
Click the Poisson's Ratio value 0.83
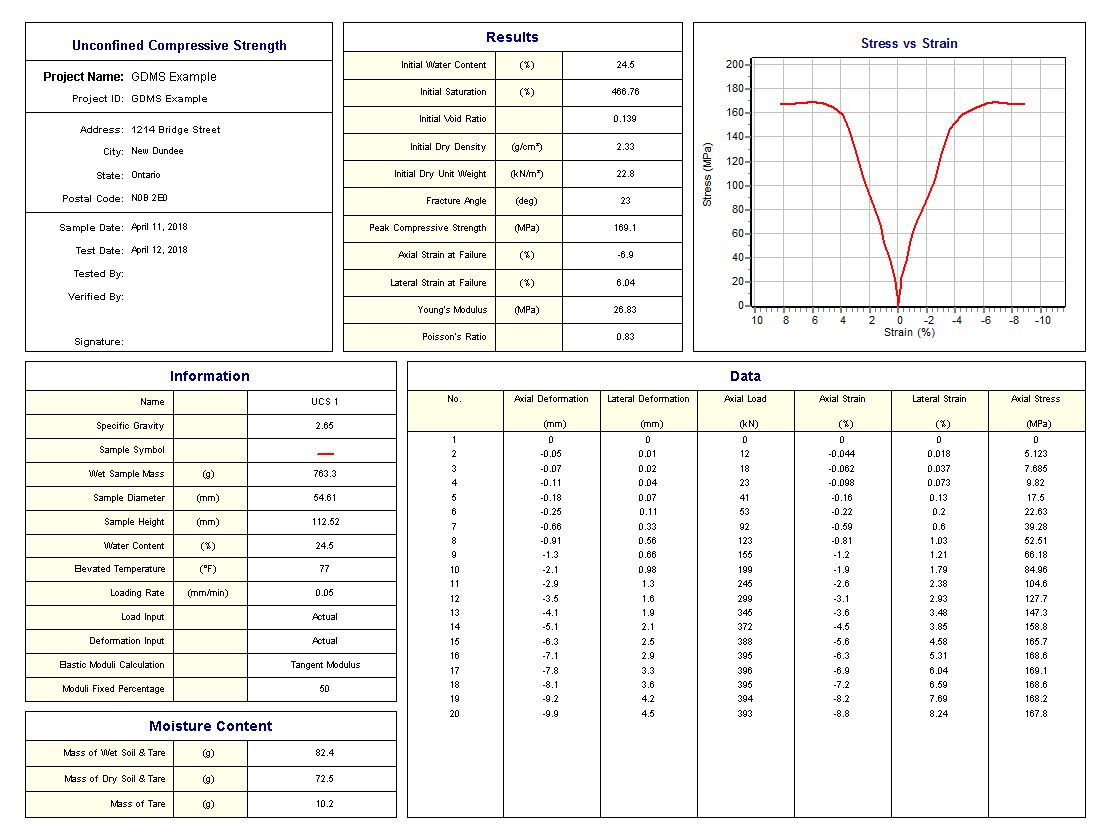click(625, 337)
